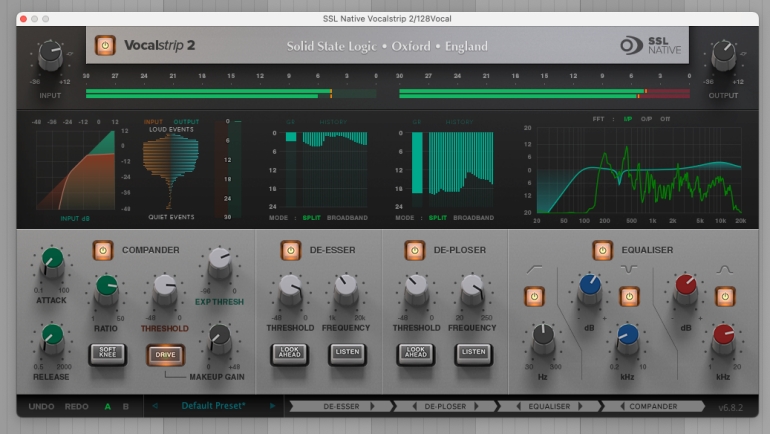The height and width of the screenshot is (434, 770).
Task: Toggle the Equaliser section power button
Action: click(x=603, y=250)
